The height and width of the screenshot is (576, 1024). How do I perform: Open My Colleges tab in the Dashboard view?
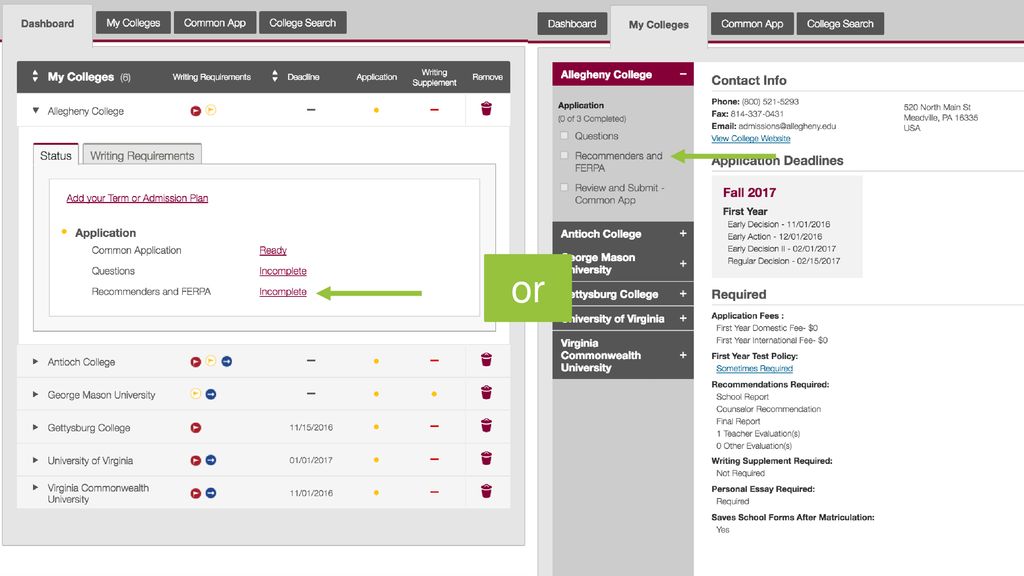(x=133, y=23)
